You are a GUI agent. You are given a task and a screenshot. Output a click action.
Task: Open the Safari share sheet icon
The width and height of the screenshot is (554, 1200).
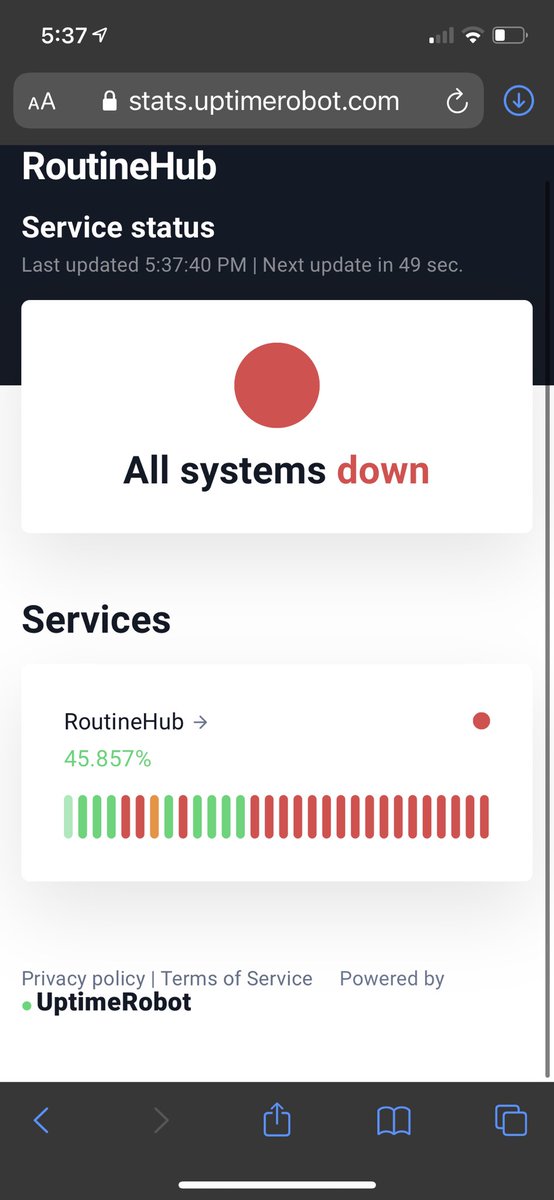(277, 1118)
